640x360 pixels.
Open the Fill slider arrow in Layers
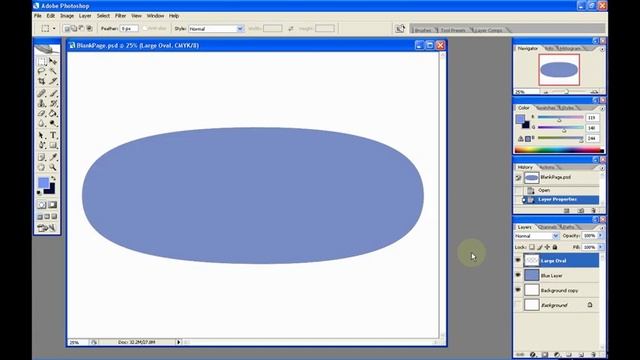[x=600, y=247]
